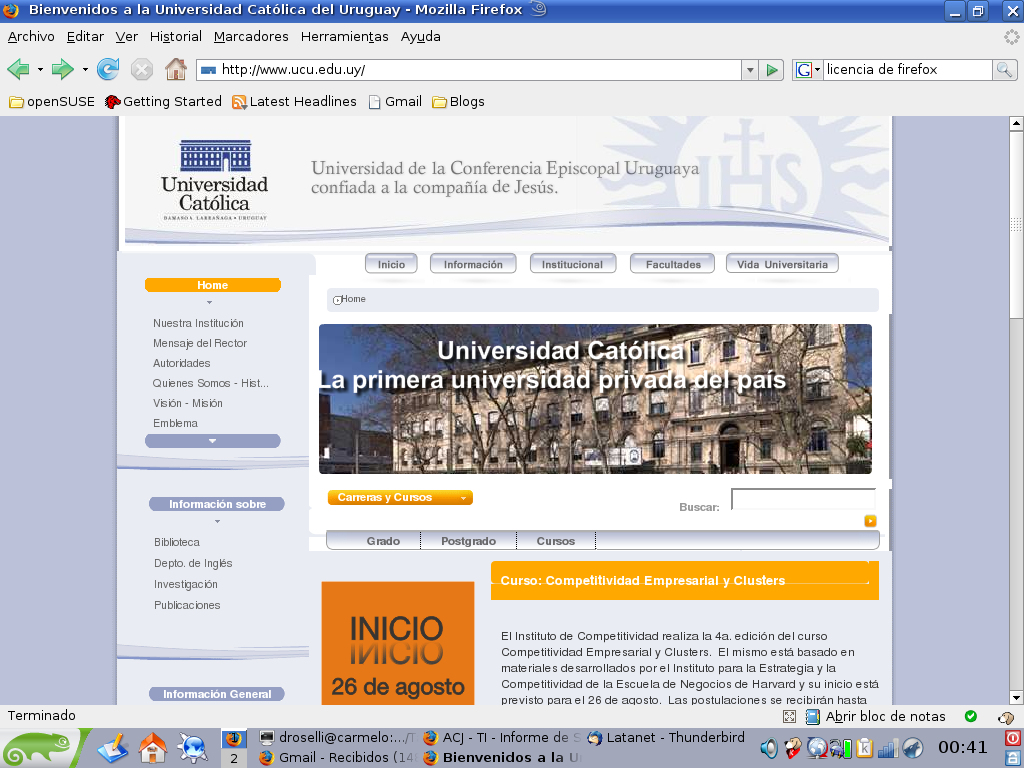Open the openSUSE bookmarks folder
This screenshot has height=768, width=1024.
52,101
